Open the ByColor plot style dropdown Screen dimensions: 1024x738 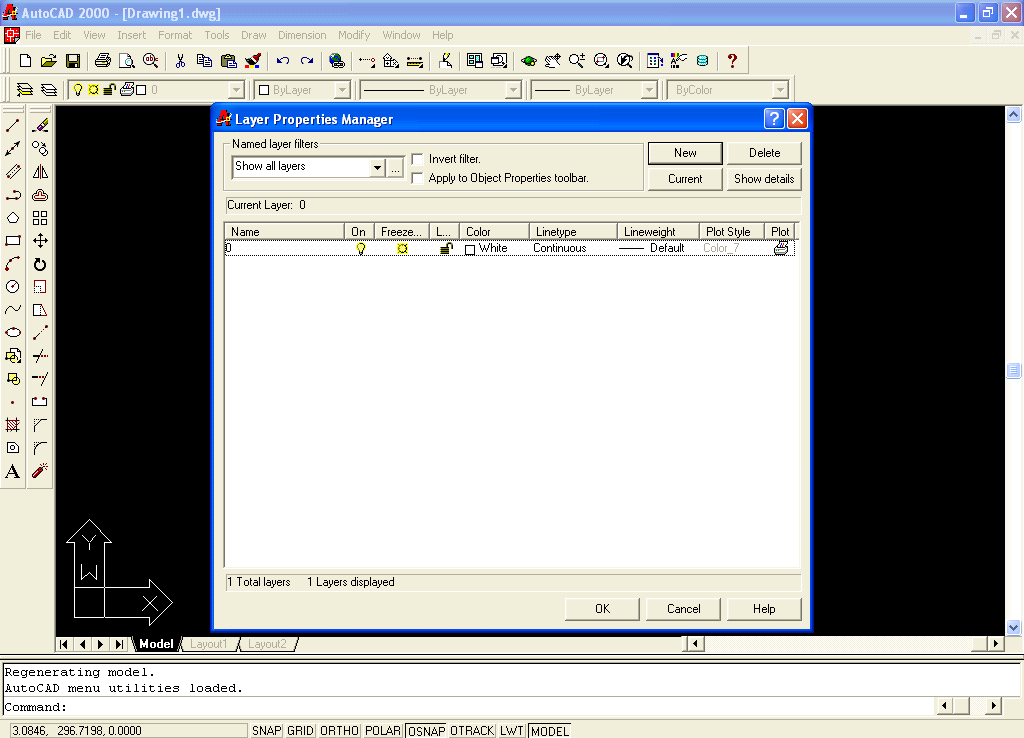780,89
